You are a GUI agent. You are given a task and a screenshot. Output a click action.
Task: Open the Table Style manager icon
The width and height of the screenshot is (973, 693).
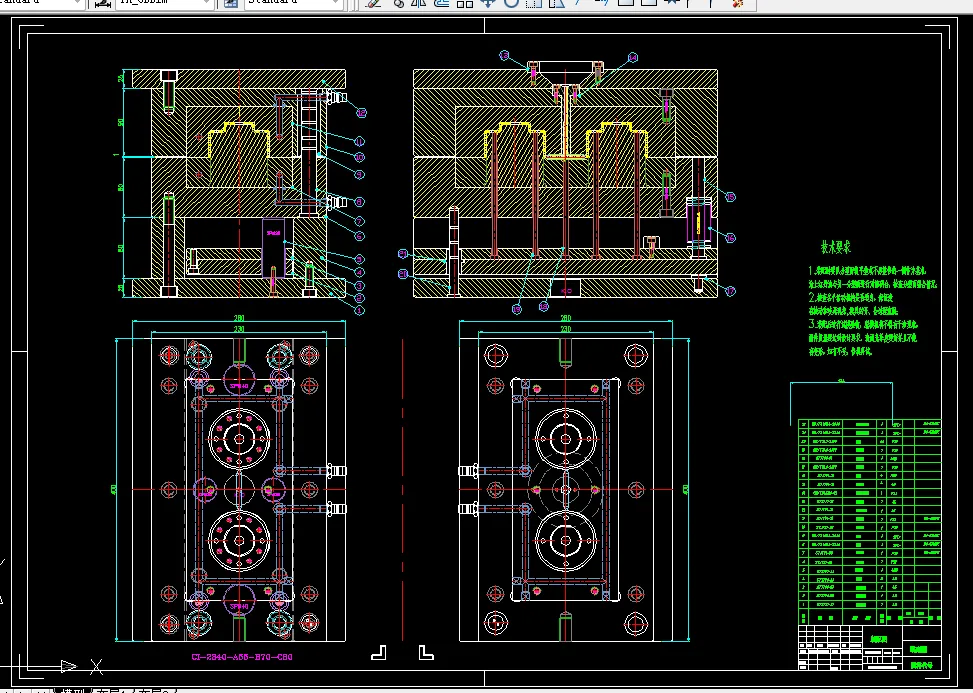(x=230, y=3)
